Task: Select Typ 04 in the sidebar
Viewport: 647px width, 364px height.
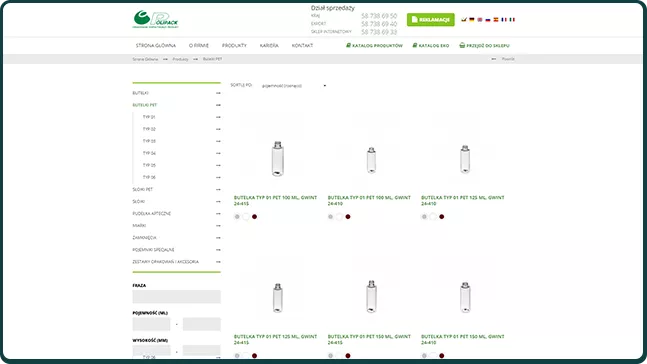Action: [149, 153]
